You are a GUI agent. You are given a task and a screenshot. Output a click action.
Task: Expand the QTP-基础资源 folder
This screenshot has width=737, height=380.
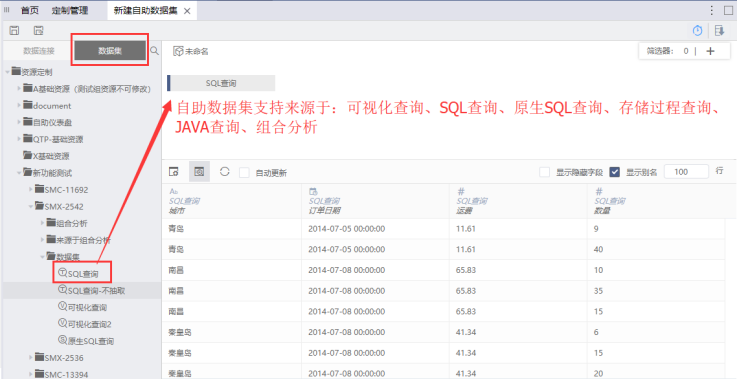(19, 139)
